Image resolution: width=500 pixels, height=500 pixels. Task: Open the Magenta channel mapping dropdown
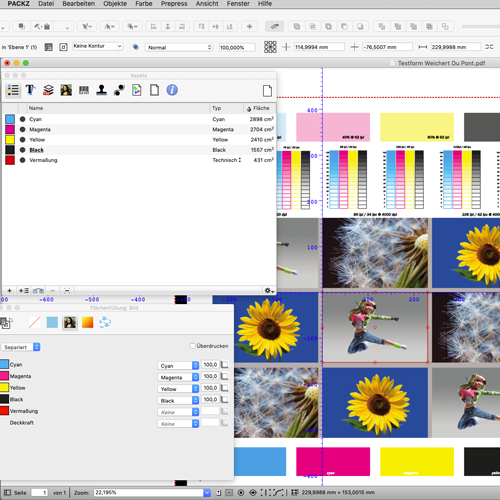(178, 377)
